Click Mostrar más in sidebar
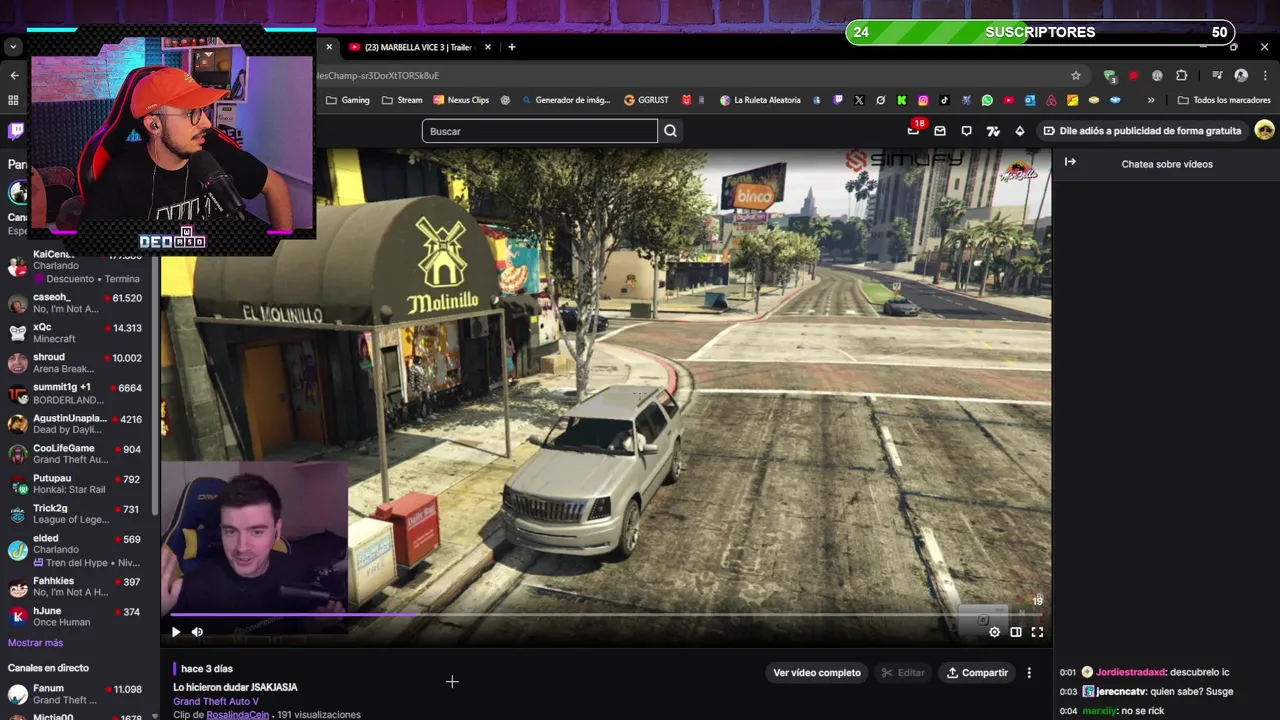This screenshot has height=720, width=1280. coord(35,643)
